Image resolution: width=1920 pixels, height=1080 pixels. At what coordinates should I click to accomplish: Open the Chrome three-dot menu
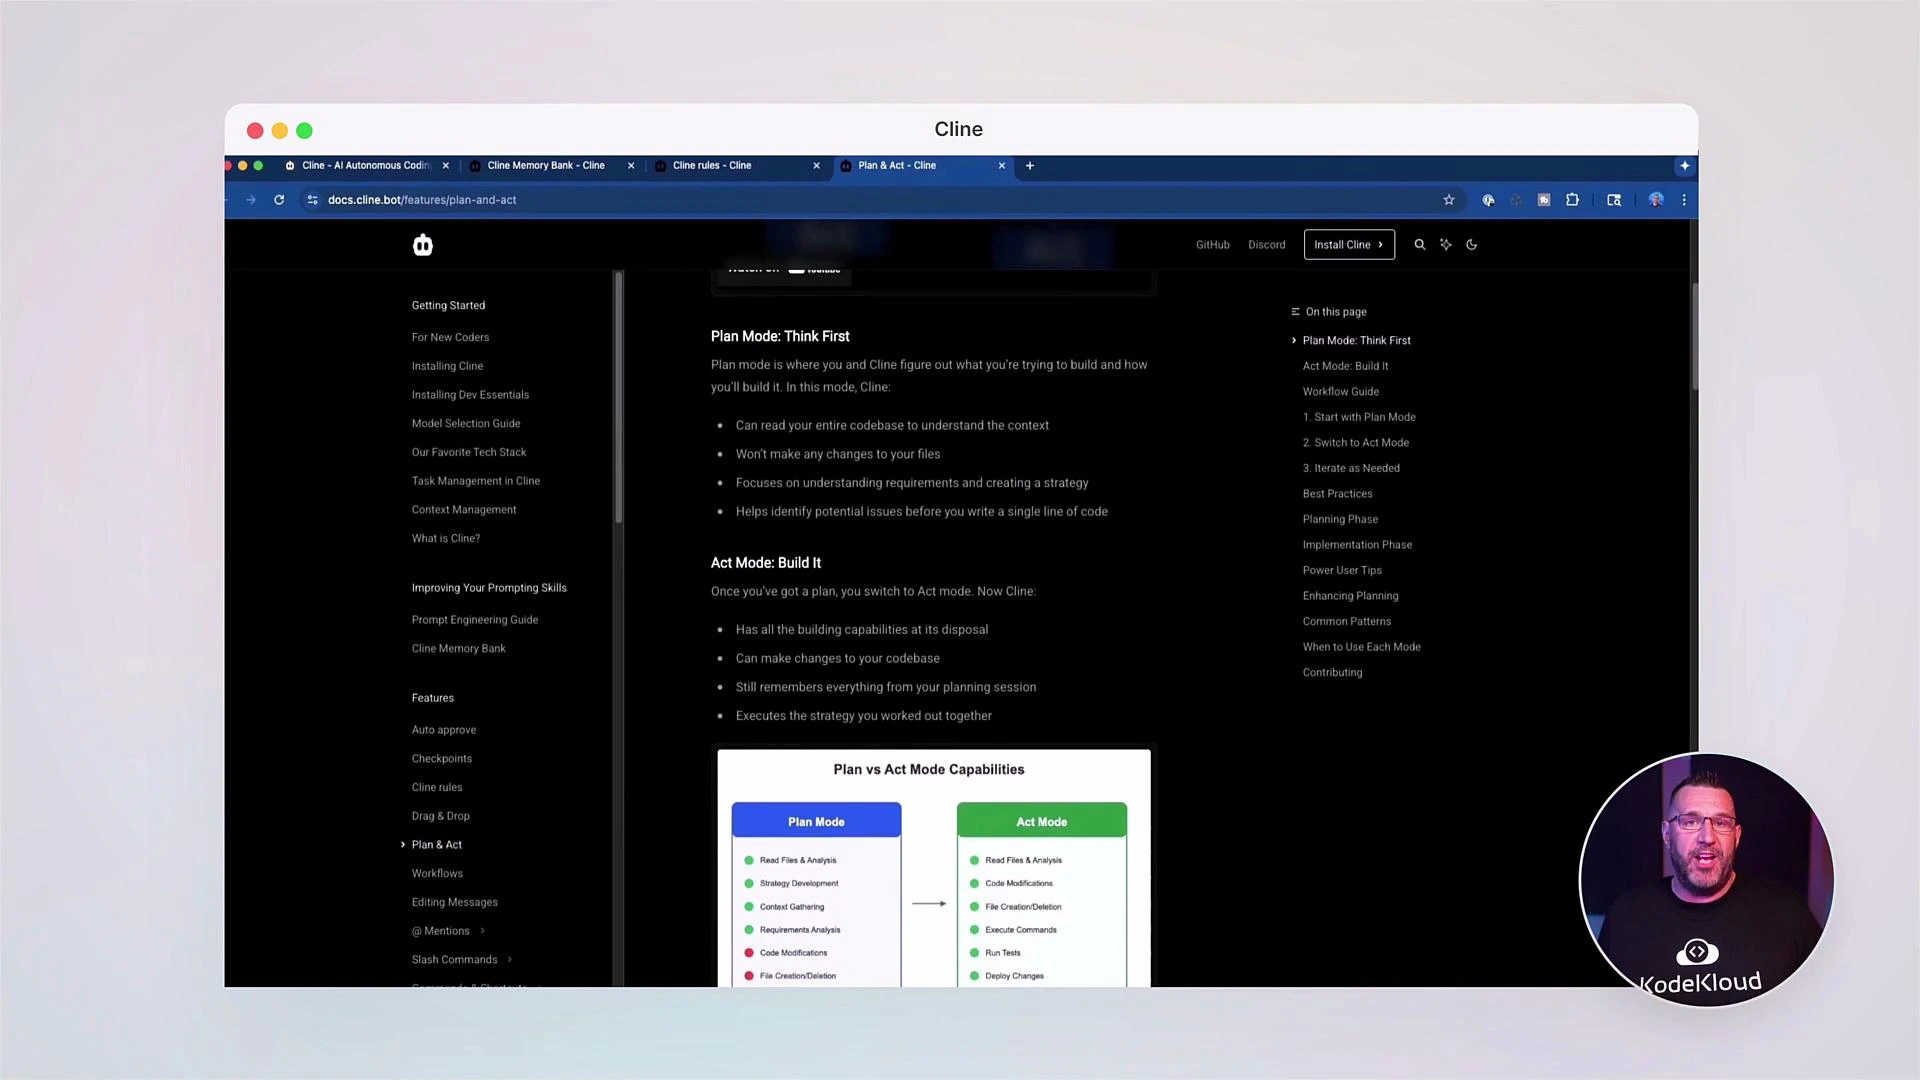pos(1684,200)
